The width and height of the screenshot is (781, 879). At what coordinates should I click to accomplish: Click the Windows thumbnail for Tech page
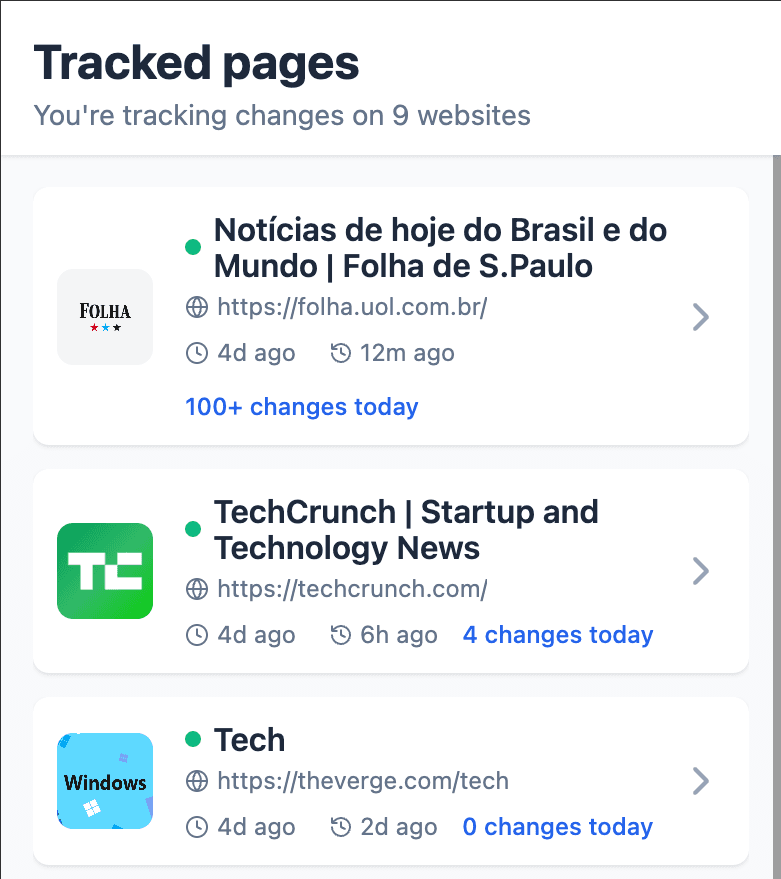click(x=105, y=781)
